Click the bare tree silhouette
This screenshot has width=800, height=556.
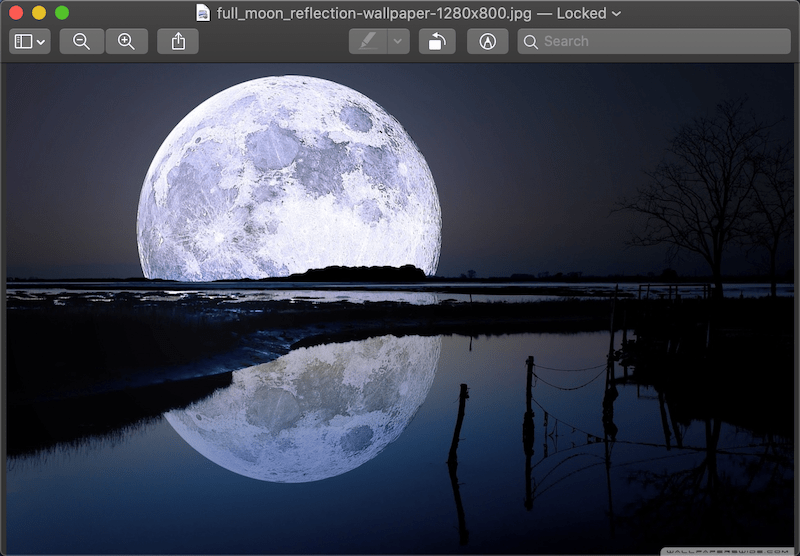(712, 190)
